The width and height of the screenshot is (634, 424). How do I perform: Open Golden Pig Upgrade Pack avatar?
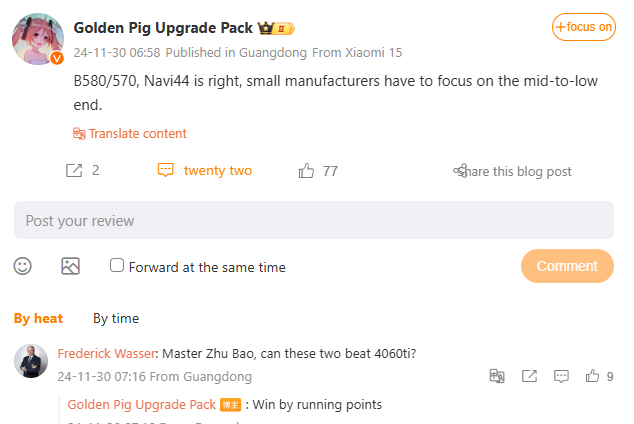coord(38,40)
